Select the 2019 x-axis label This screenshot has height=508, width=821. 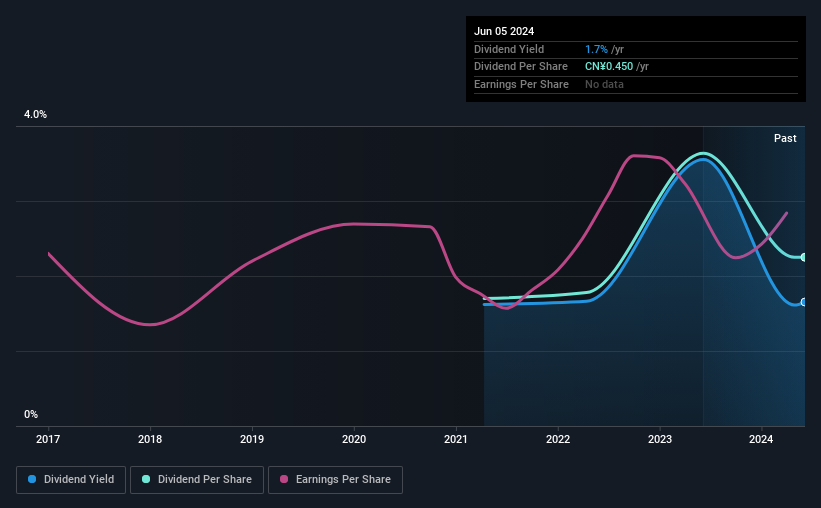click(x=252, y=439)
